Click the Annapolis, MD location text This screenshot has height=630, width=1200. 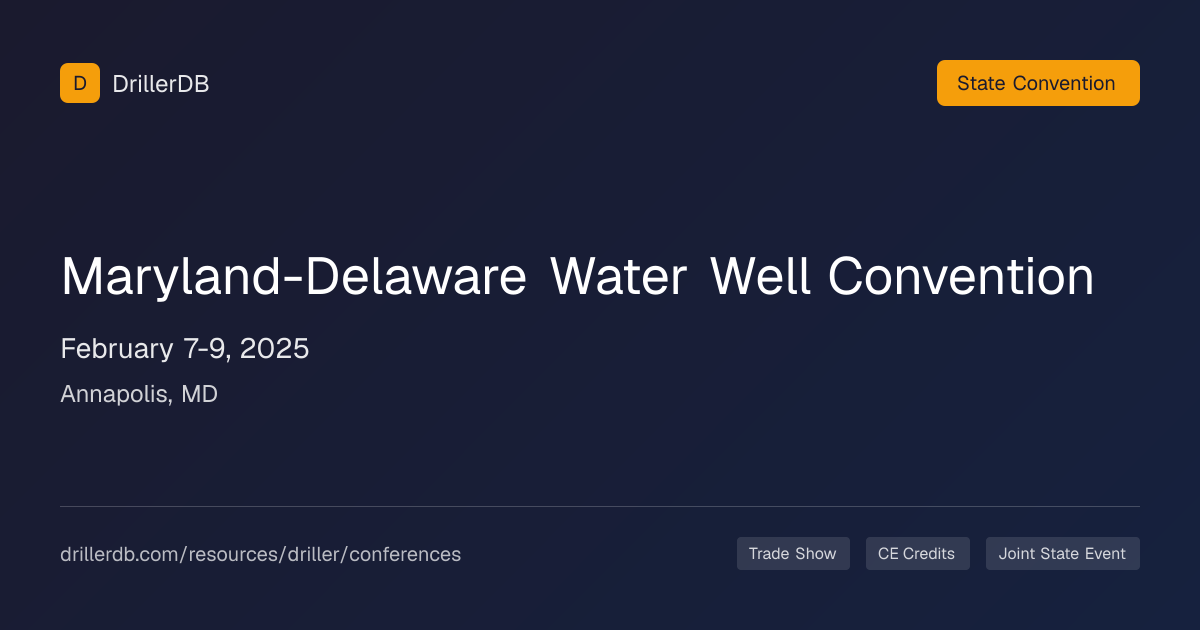139,395
